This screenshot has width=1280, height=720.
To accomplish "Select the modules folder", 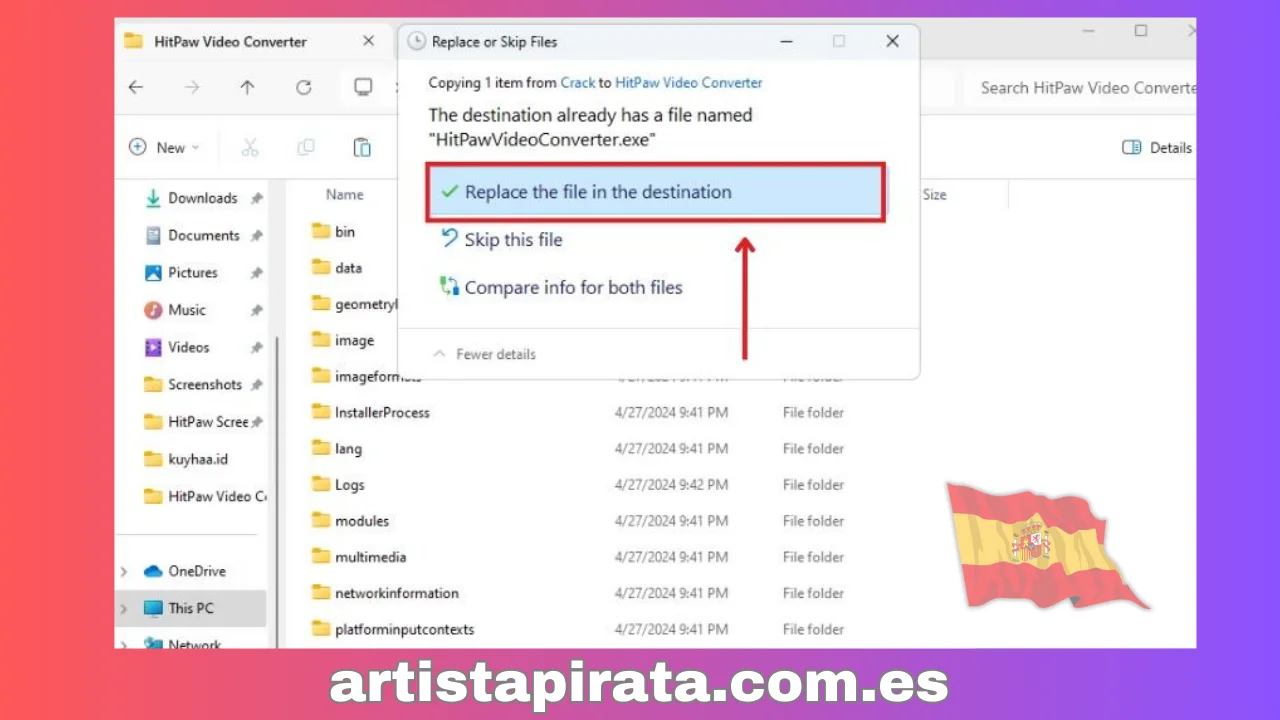I will coord(362,521).
